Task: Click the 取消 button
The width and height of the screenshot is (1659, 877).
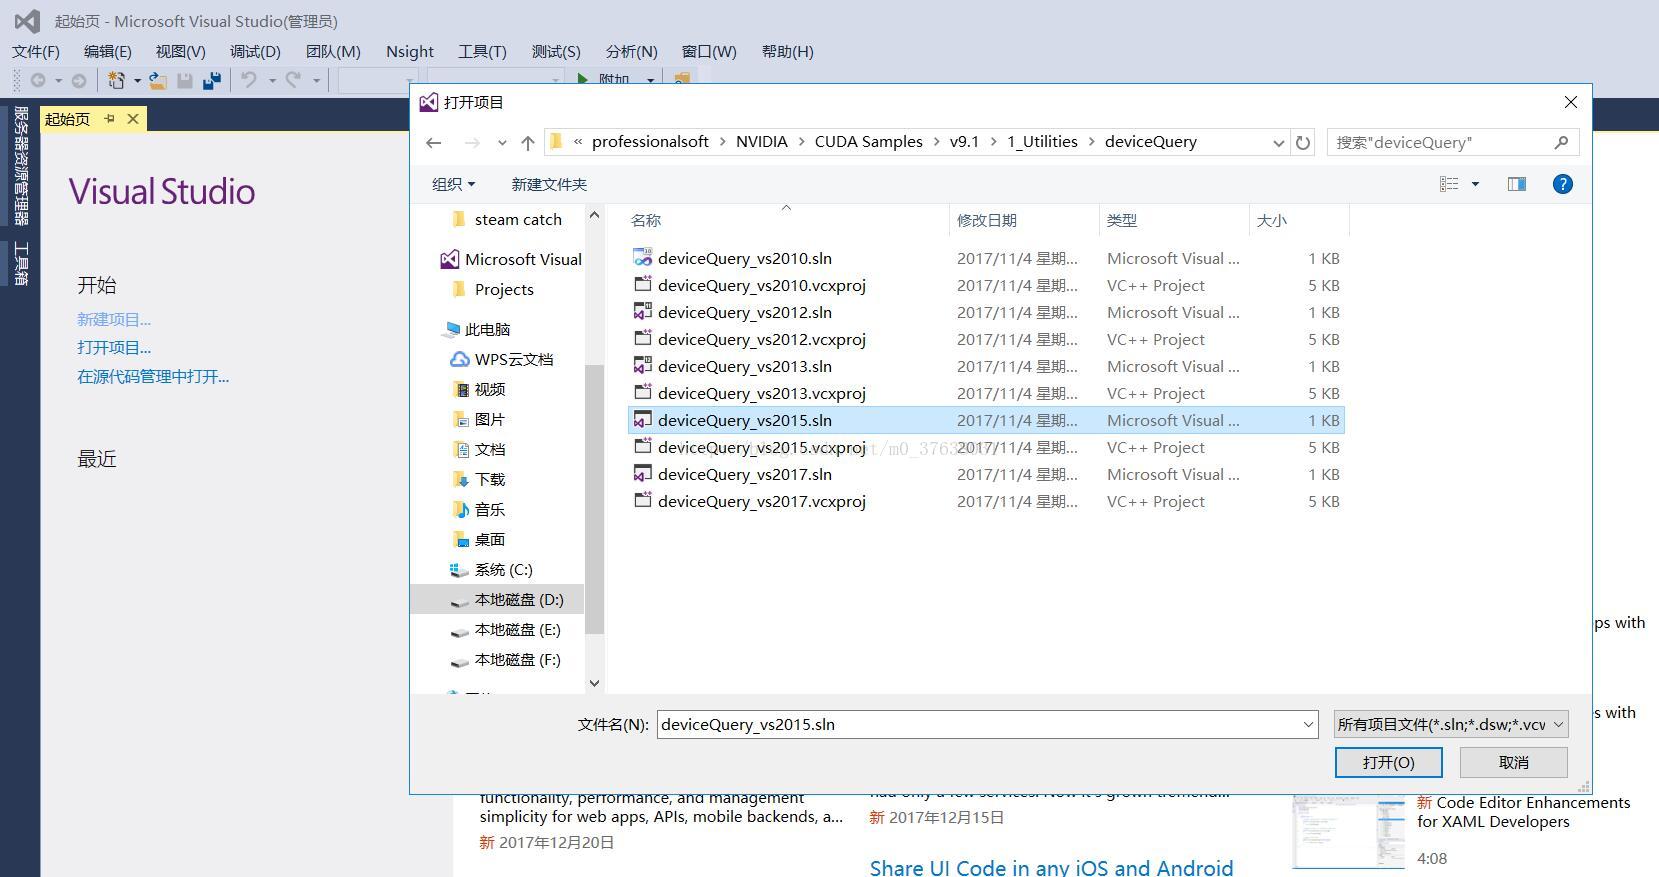Action: coord(1513,762)
